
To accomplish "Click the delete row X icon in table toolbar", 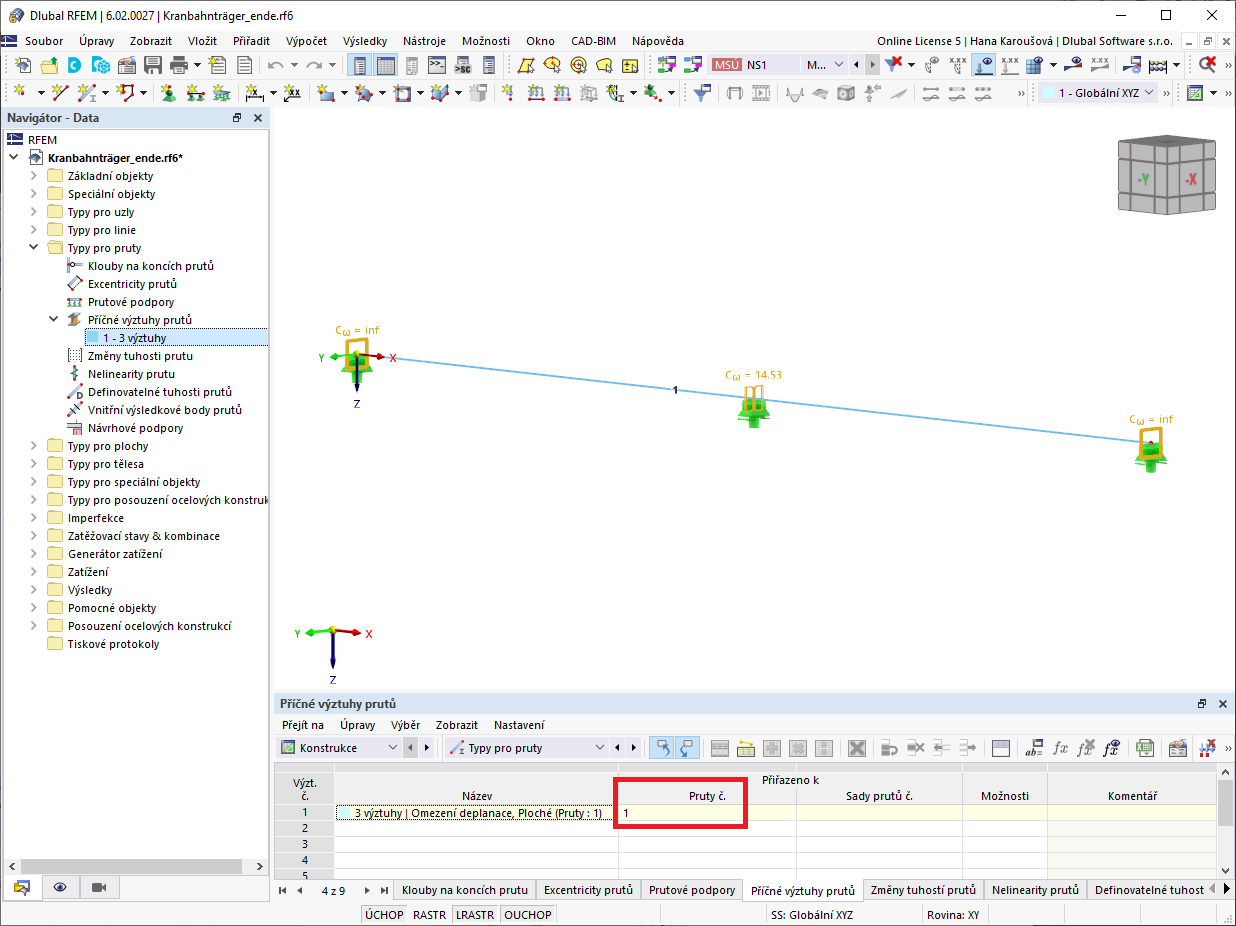I will click(x=857, y=748).
